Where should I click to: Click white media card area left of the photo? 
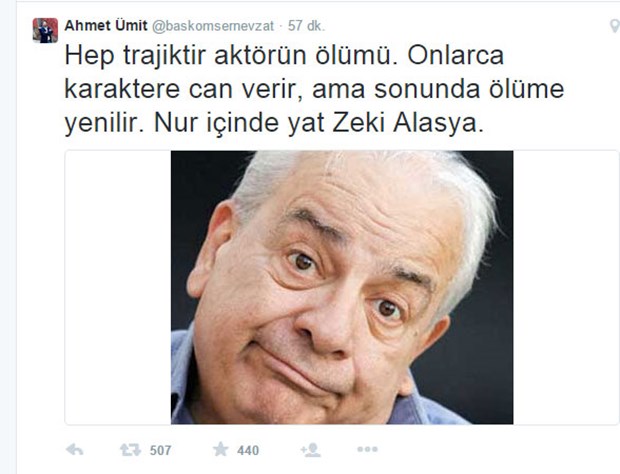[x=118, y=287]
